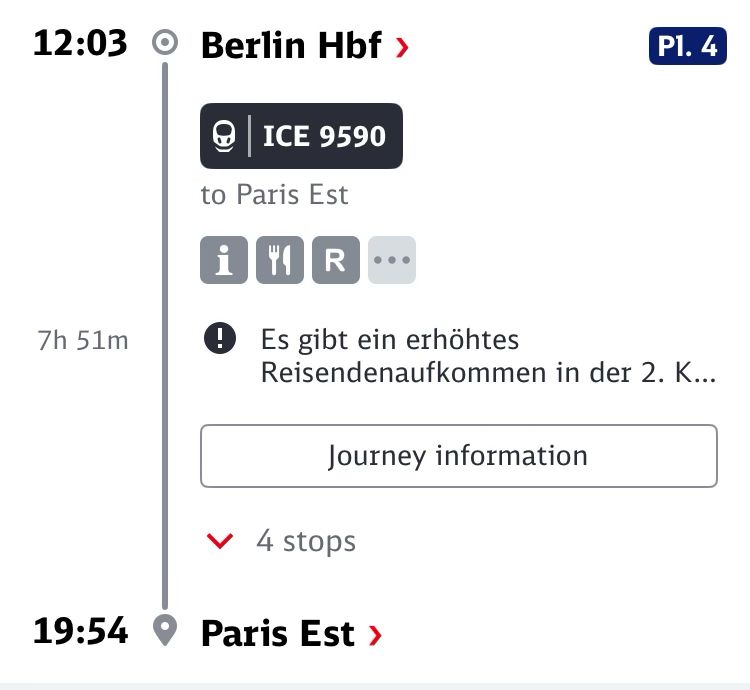This screenshot has width=750, height=690.
Task: Tap the Pl. 4 platform badge
Action: (x=687, y=46)
